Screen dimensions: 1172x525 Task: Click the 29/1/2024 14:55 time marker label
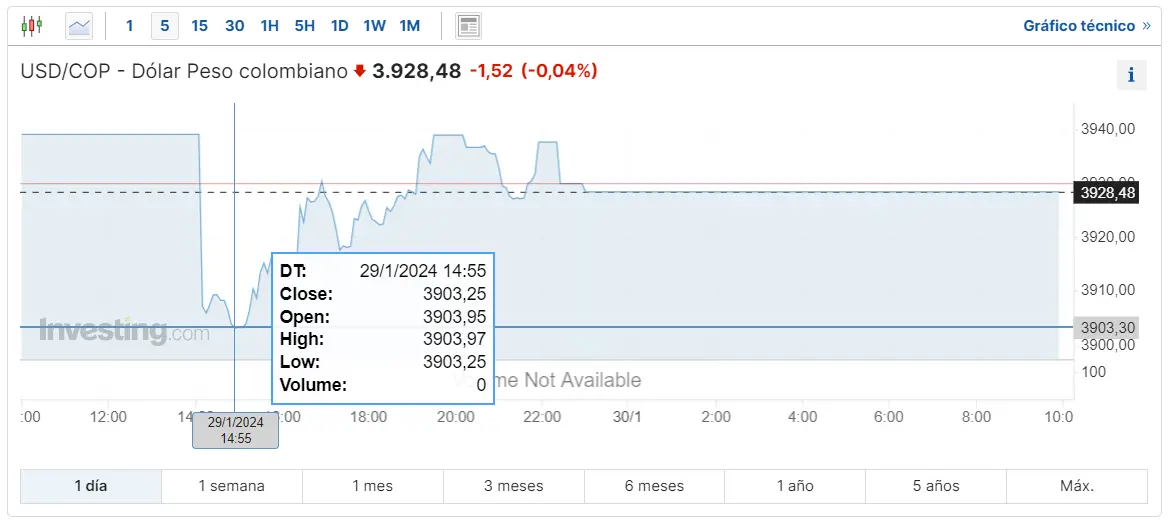tap(235, 432)
